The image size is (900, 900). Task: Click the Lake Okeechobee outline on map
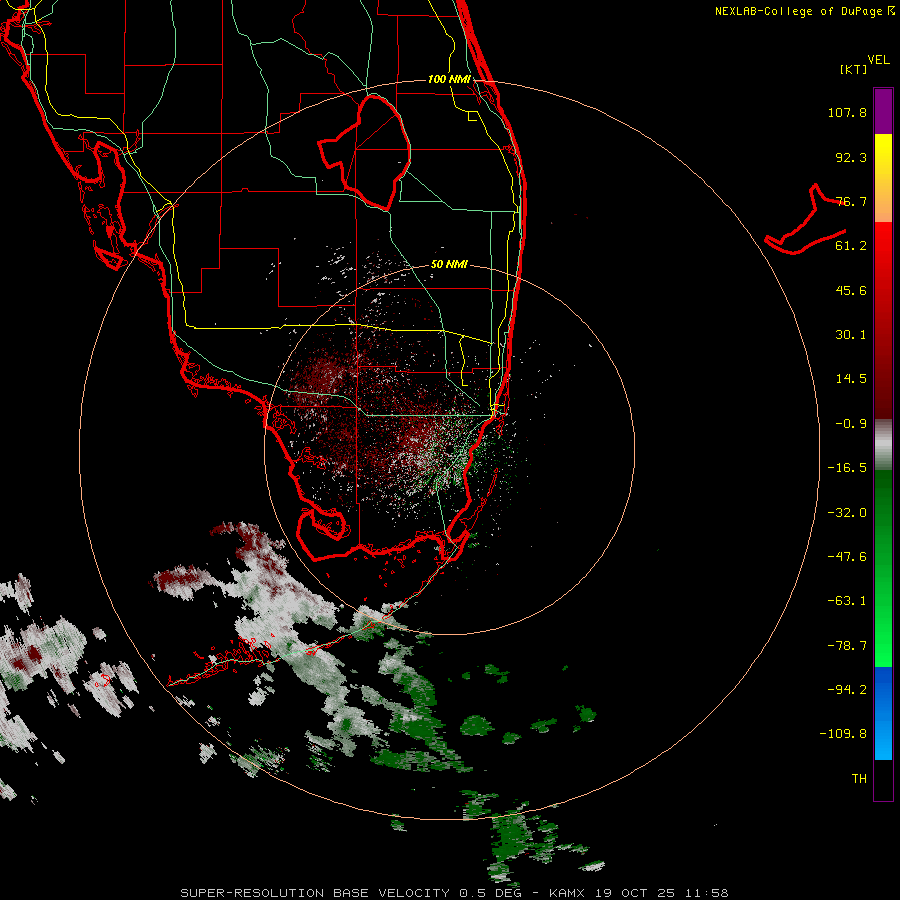(x=364, y=152)
